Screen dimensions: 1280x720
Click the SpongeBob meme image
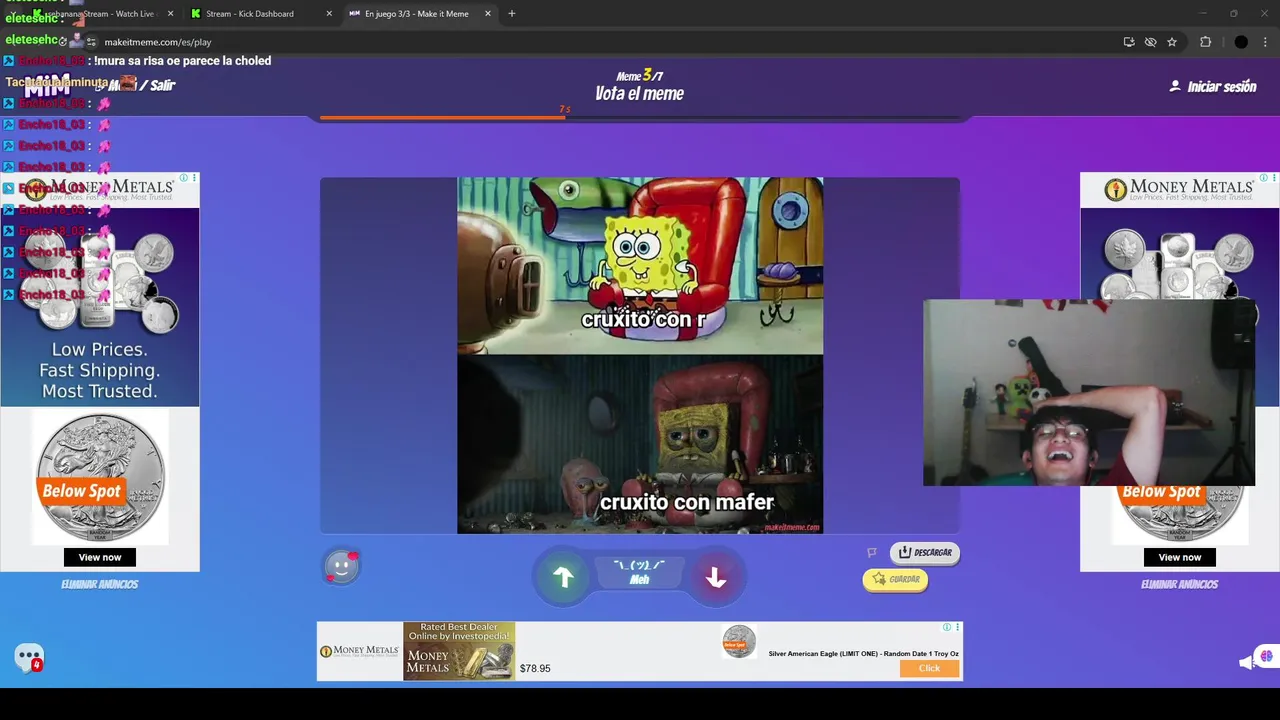[640, 356]
